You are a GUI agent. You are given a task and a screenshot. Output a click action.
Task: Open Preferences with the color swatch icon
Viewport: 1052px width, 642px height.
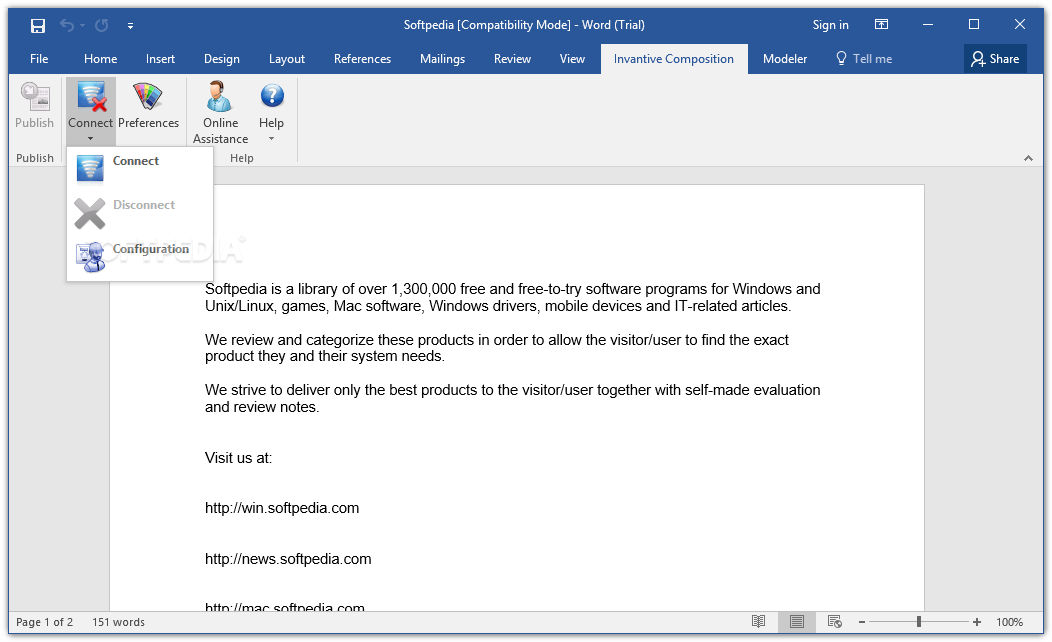click(148, 97)
